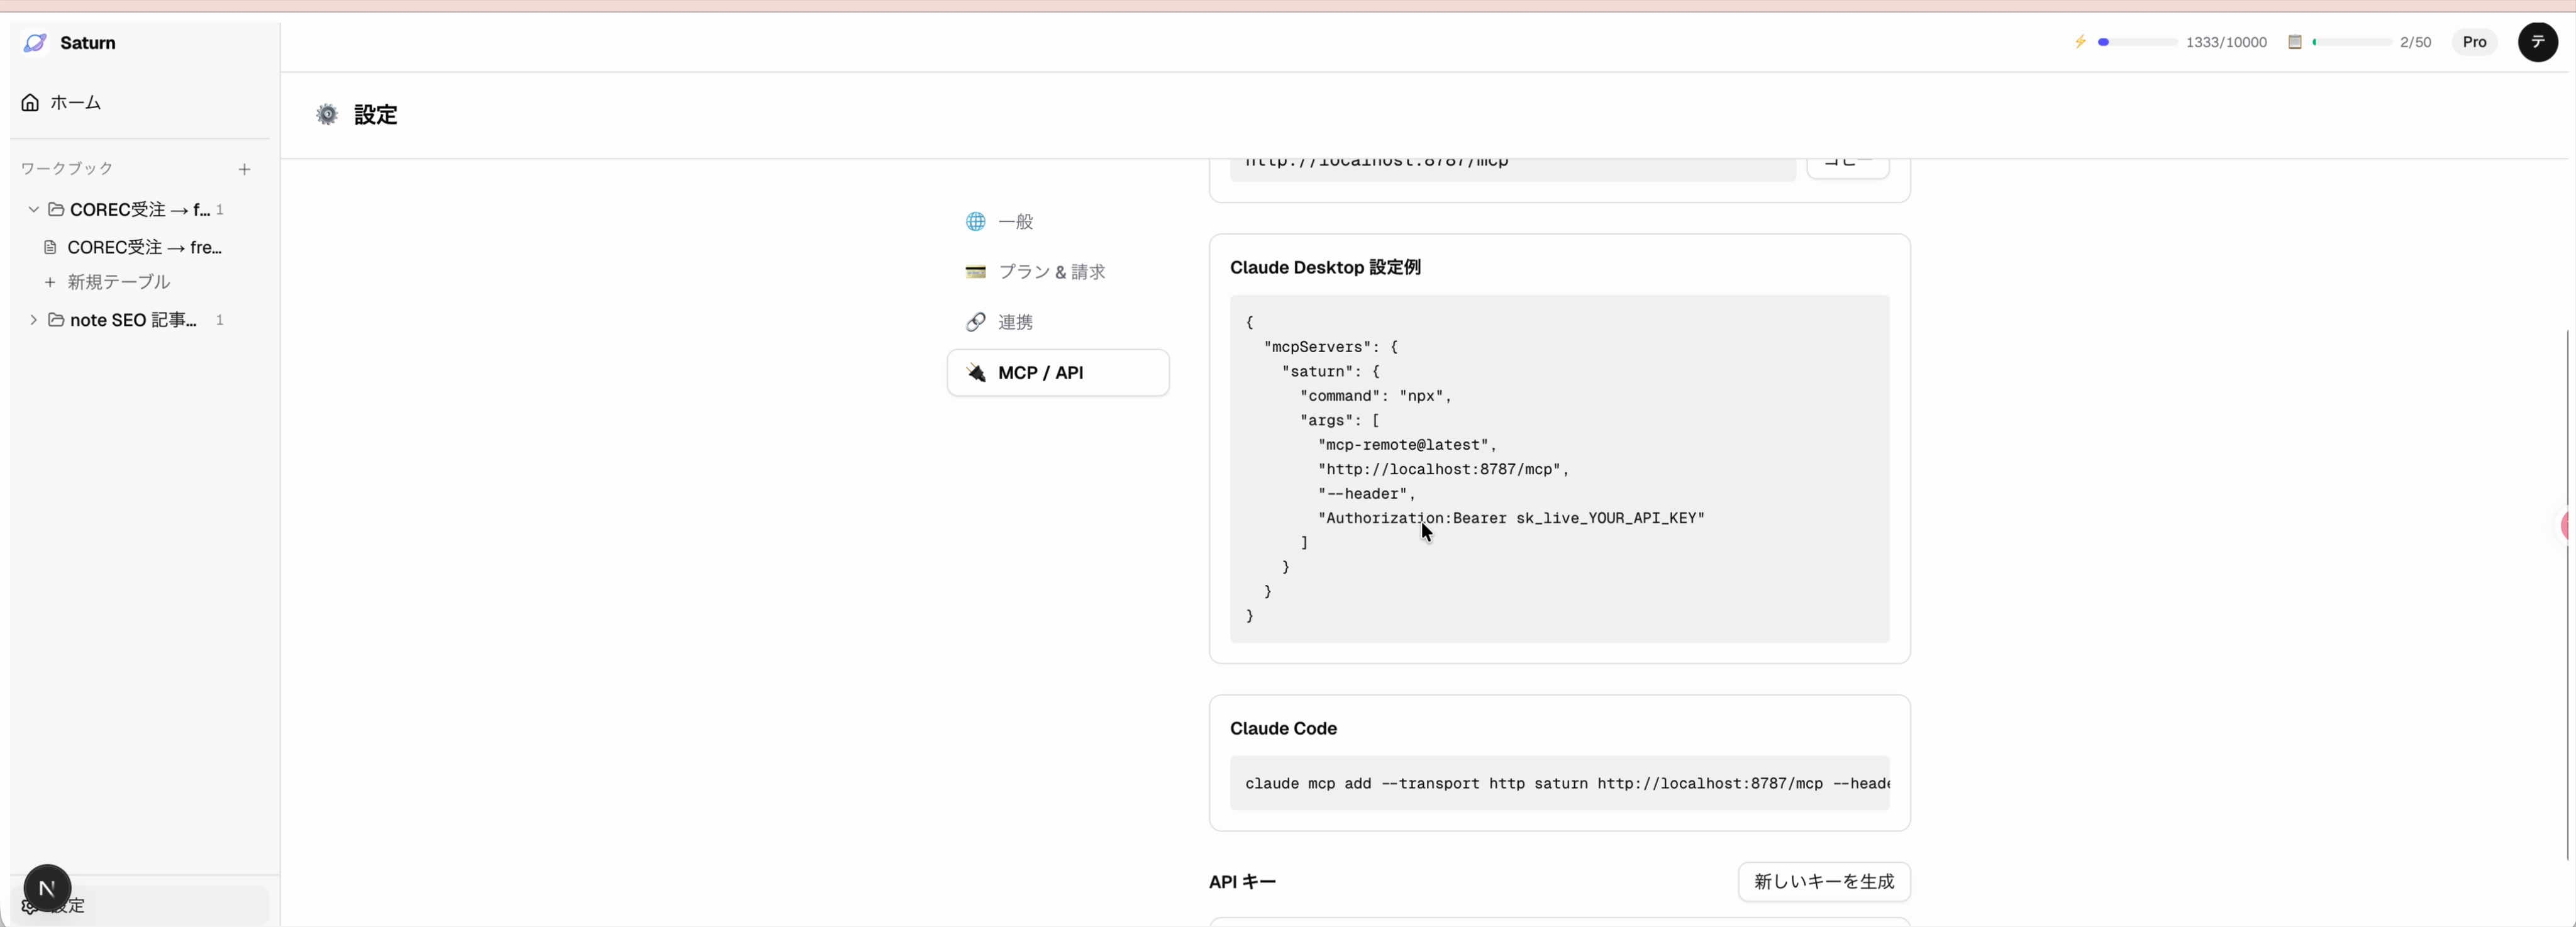Open the user avatar menu

[x=2537, y=42]
